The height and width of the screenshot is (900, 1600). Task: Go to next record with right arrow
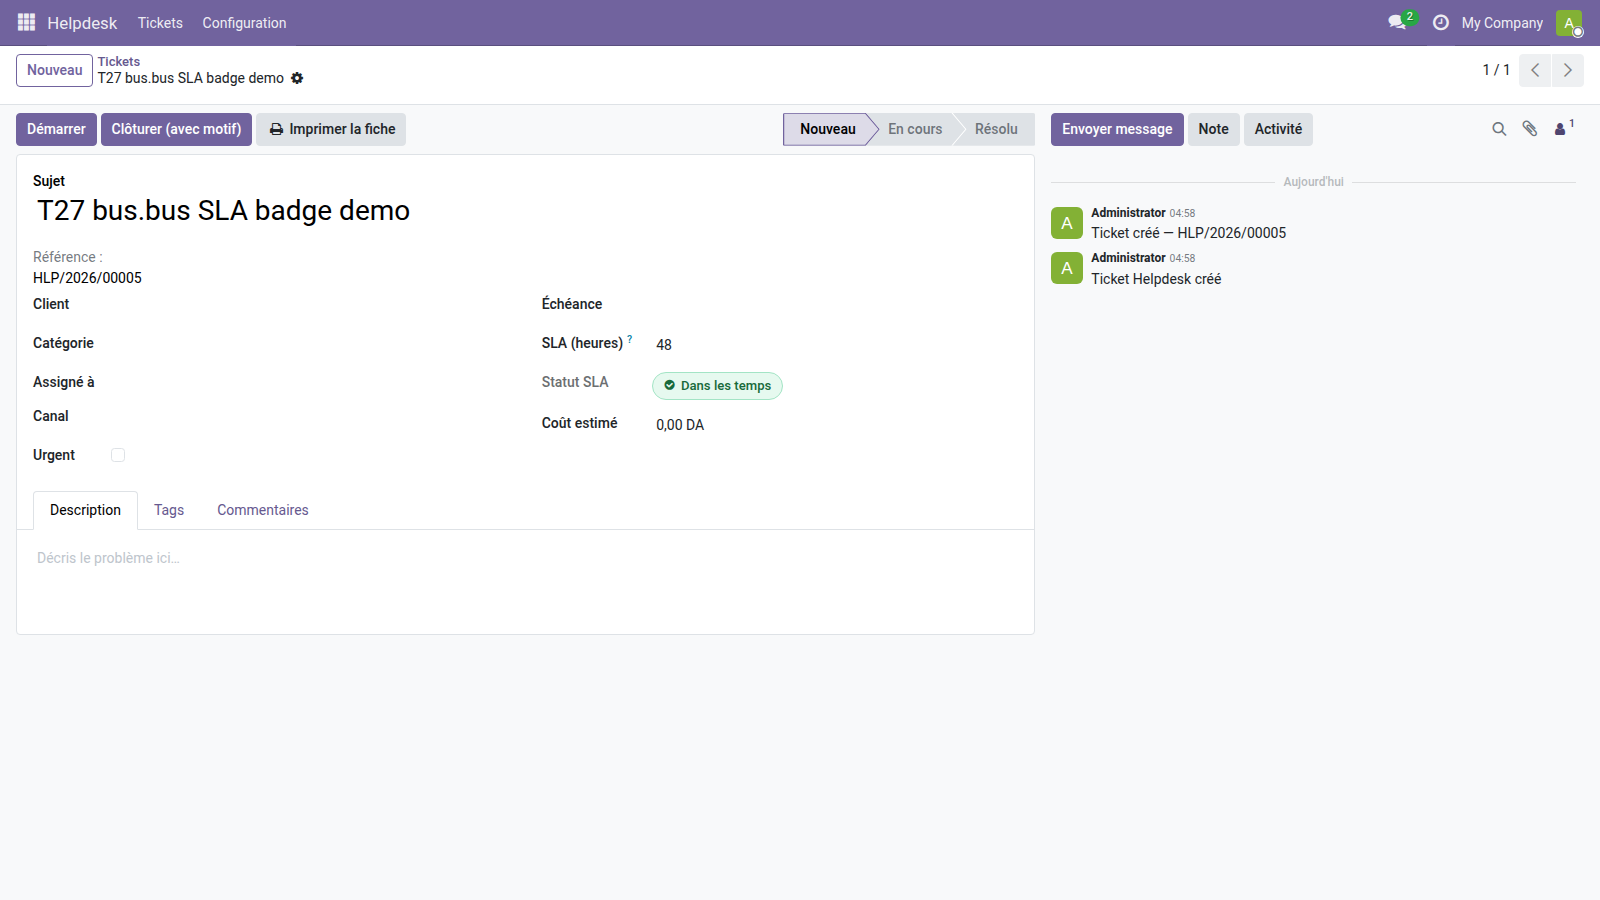tap(1567, 70)
